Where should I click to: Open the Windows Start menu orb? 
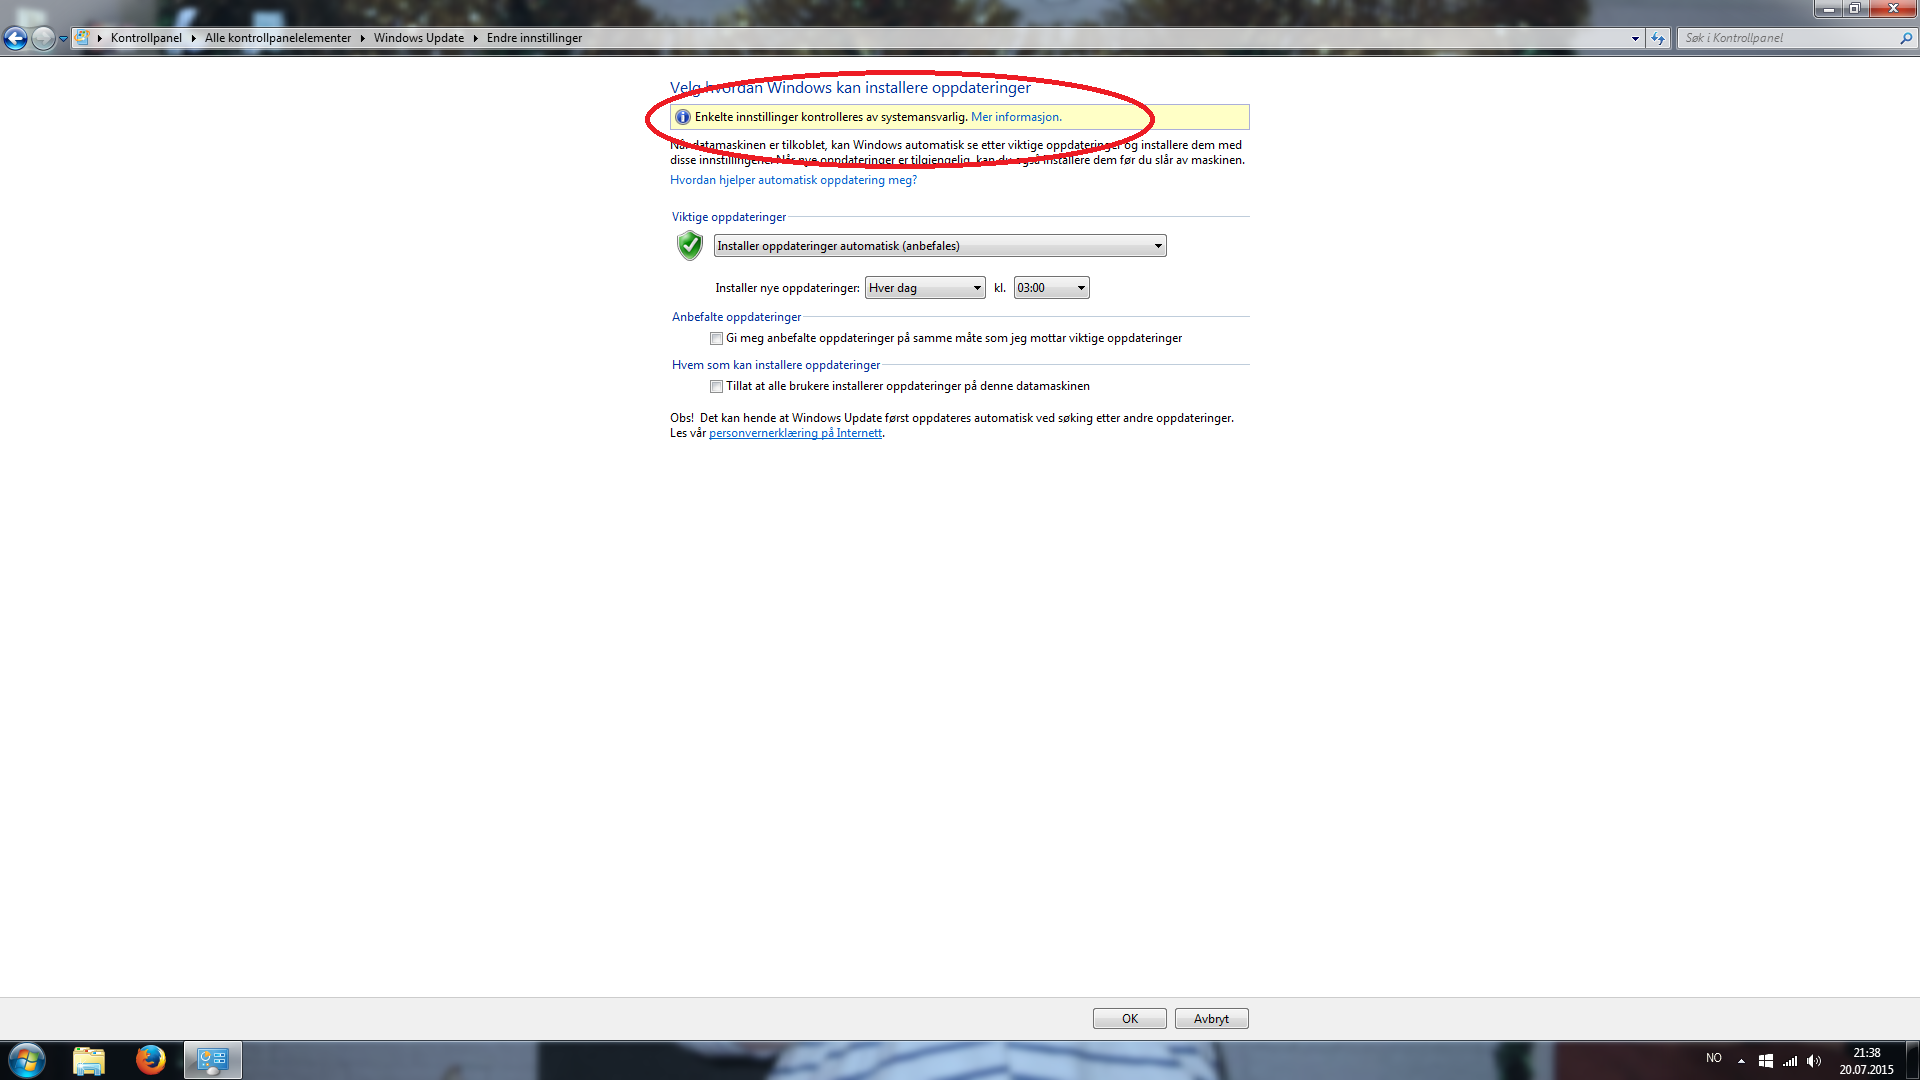pos(27,1060)
